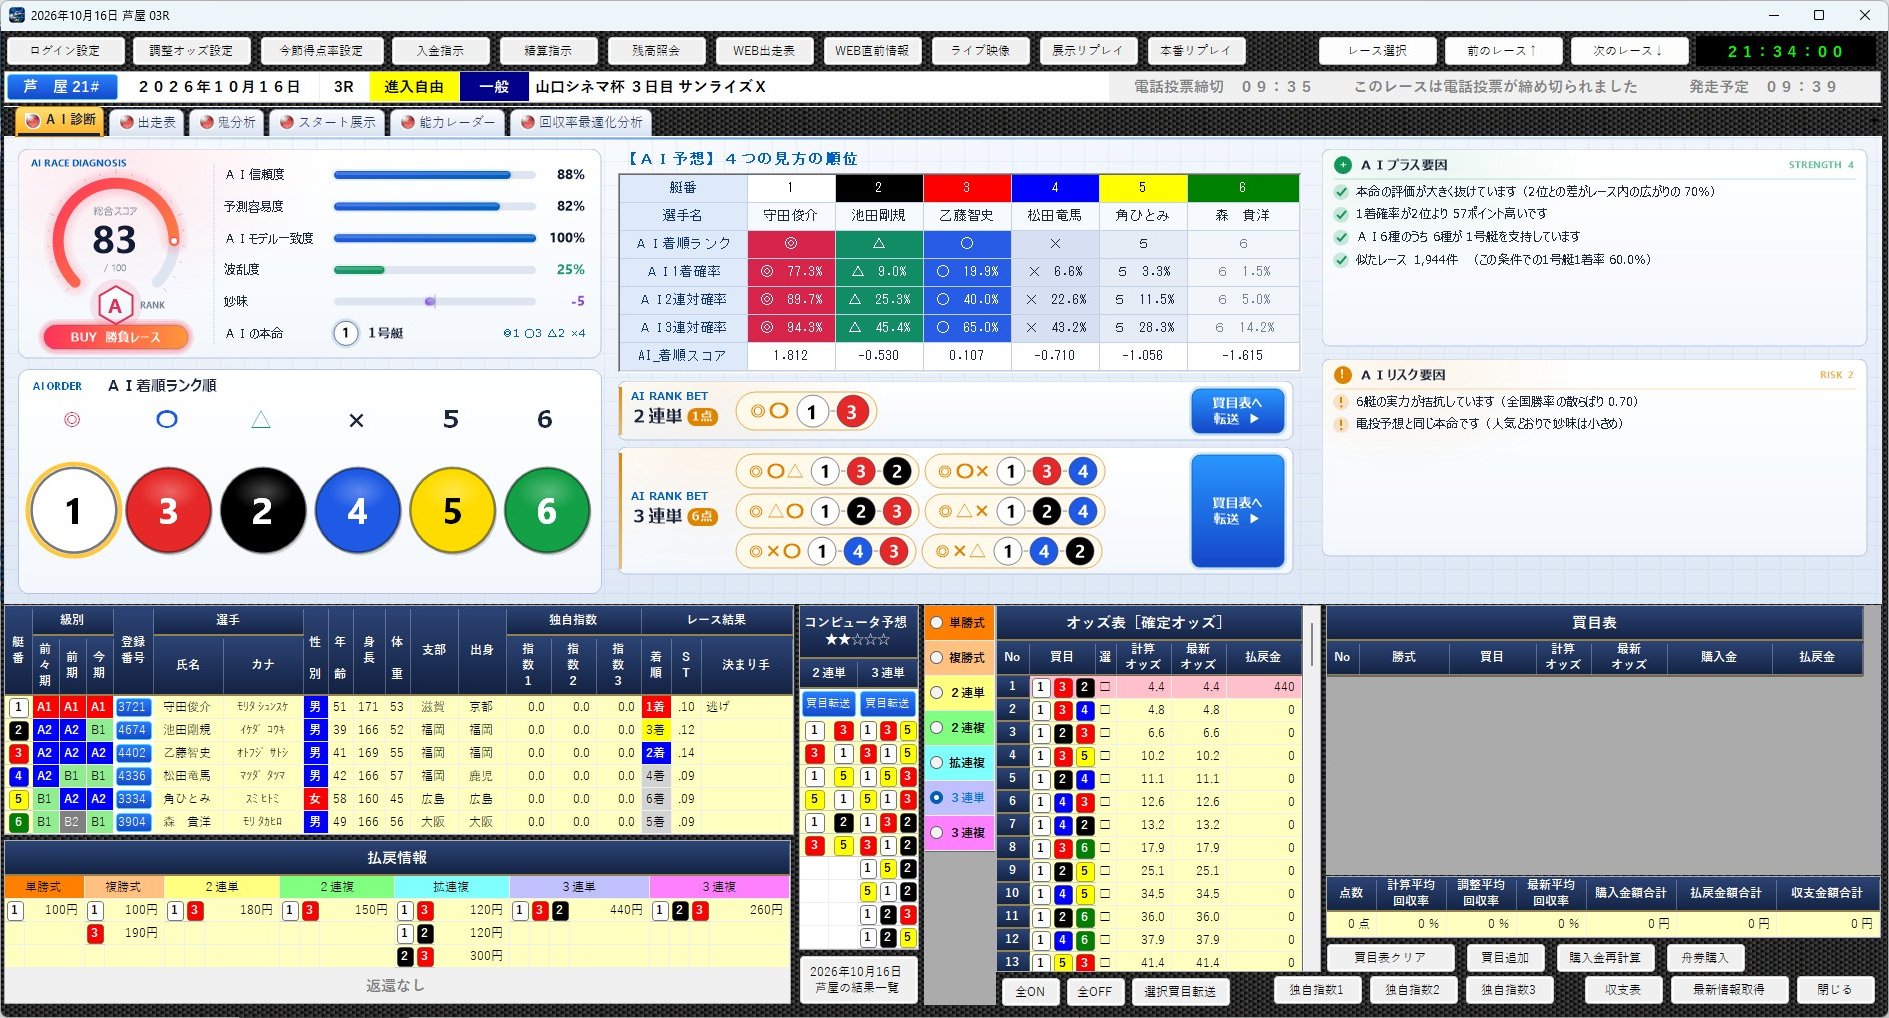
Task: Click the green AIプラス要因 plus icon
Action: 1343,165
